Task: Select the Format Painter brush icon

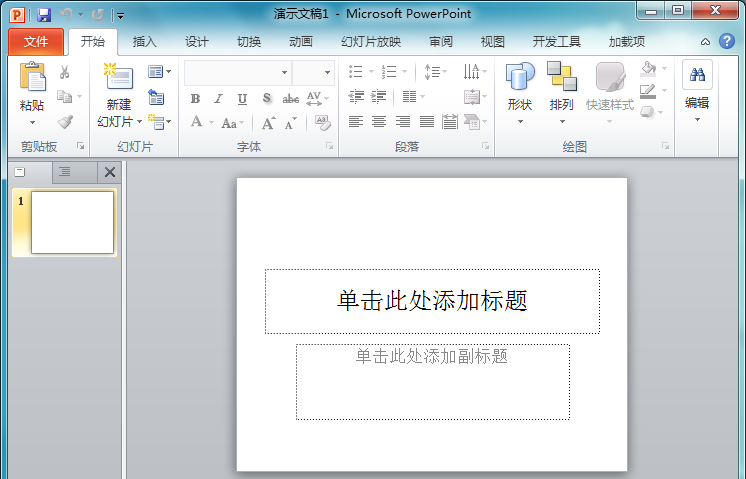Action: click(x=65, y=122)
